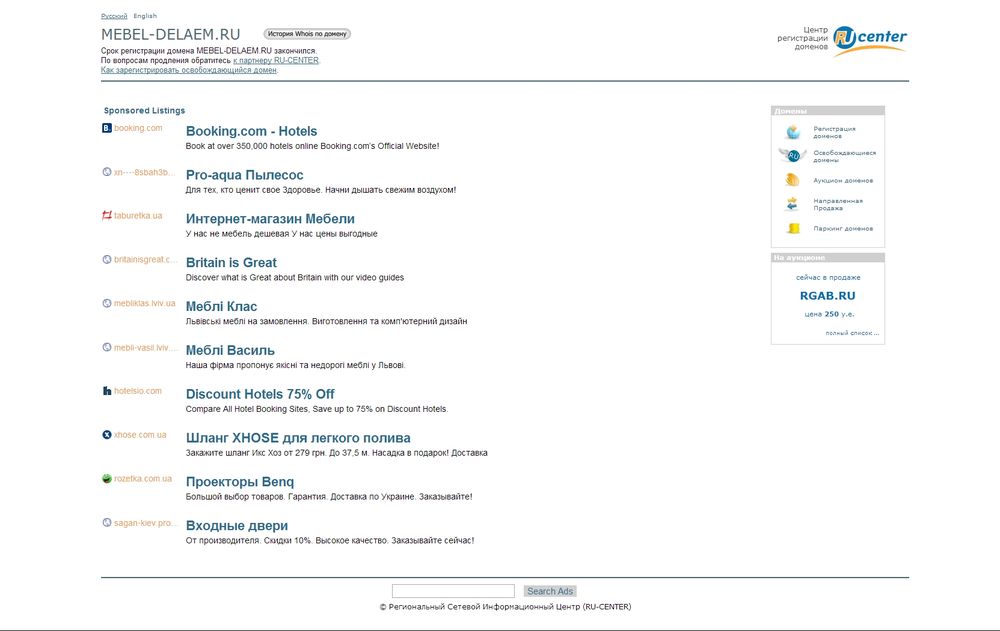Click the globe icon beside mebli-vasil.lviv listing

tap(107, 347)
